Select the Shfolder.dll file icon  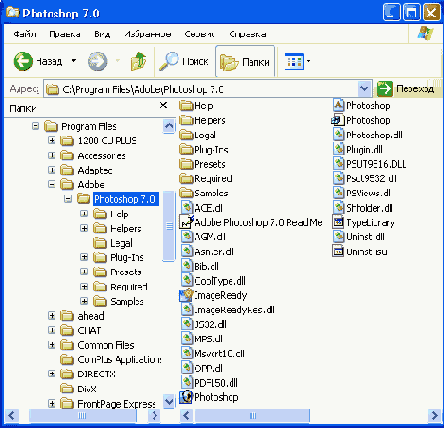coord(339,208)
